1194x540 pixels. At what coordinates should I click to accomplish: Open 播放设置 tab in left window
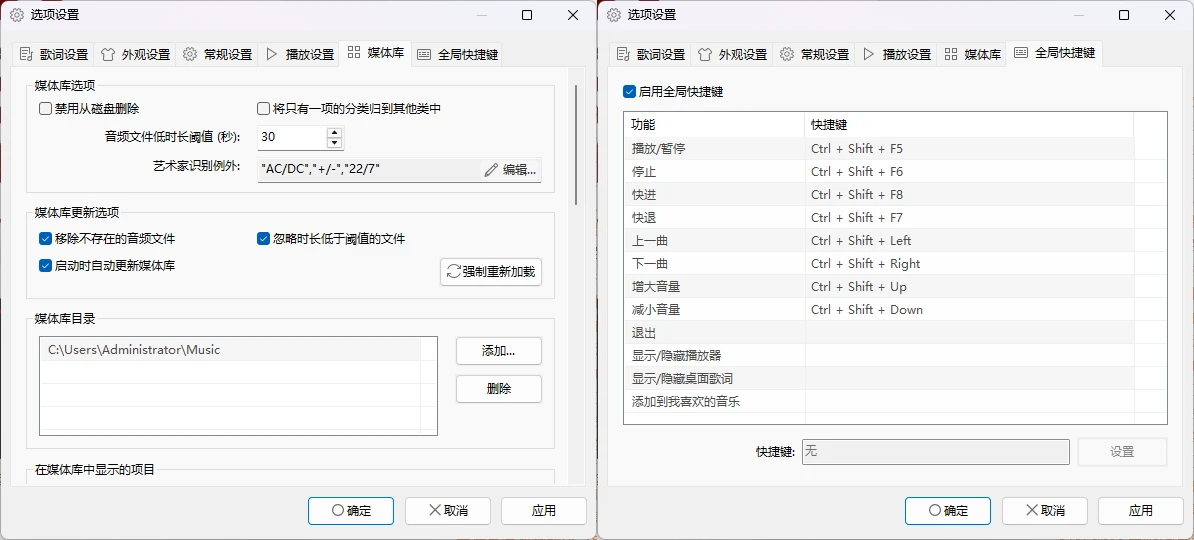pos(298,54)
